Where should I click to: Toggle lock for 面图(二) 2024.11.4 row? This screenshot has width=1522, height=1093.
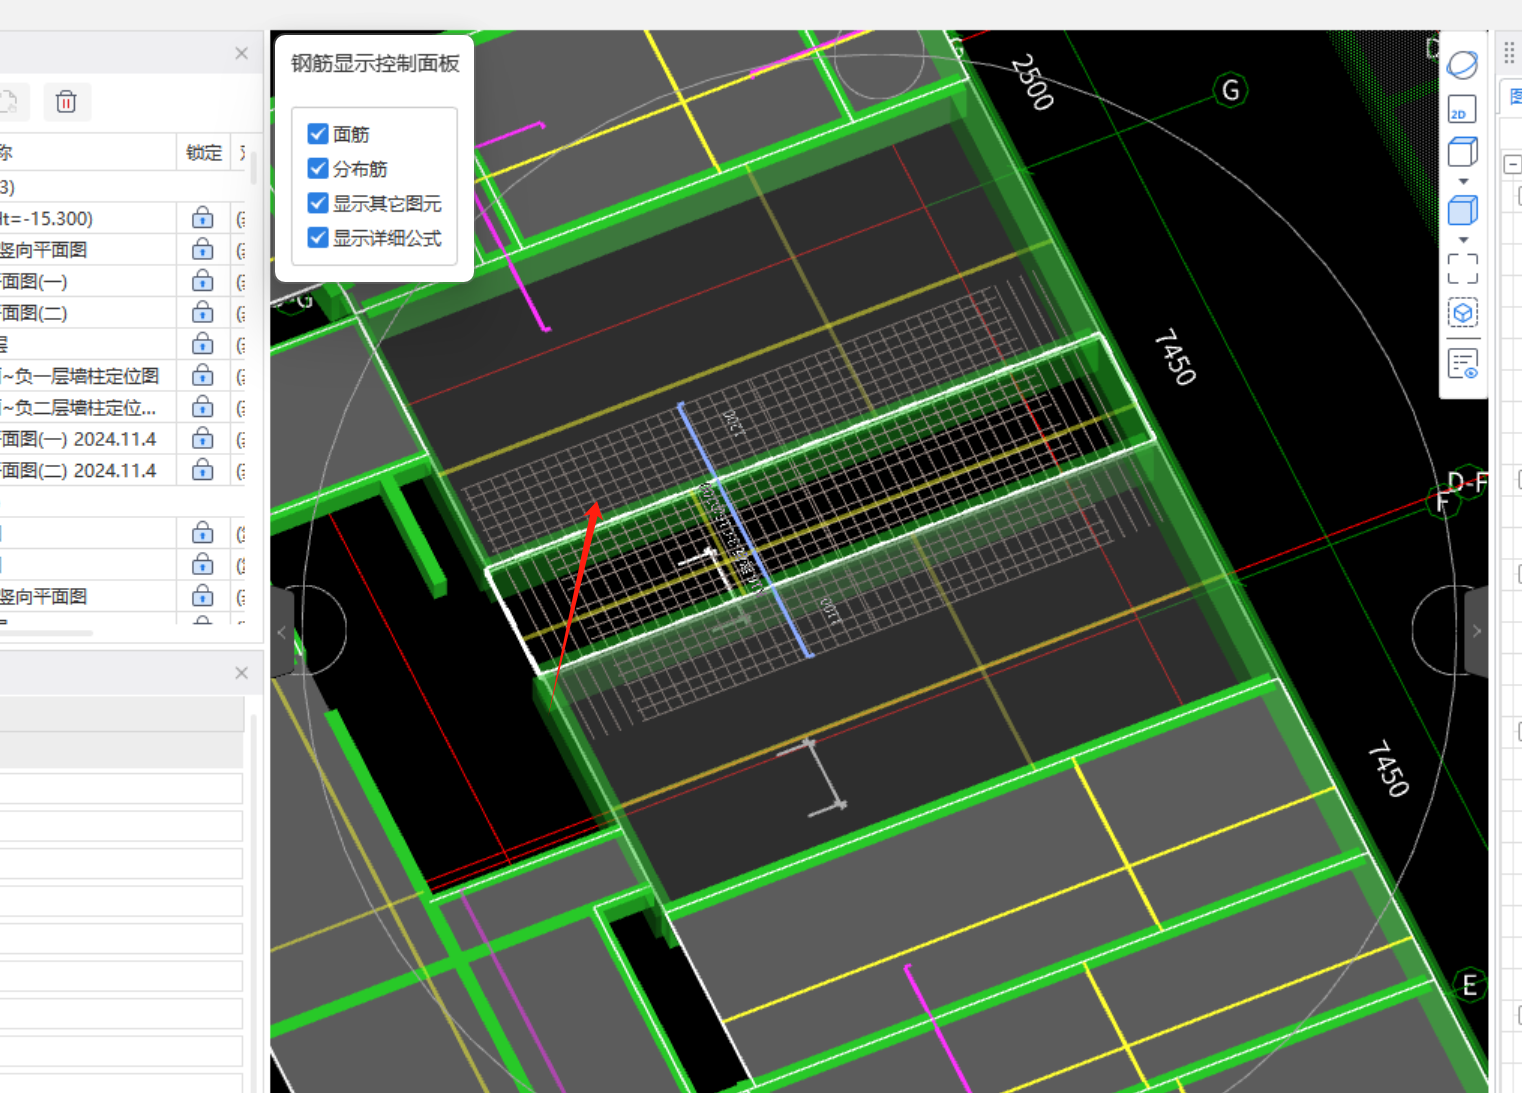click(x=203, y=470)
